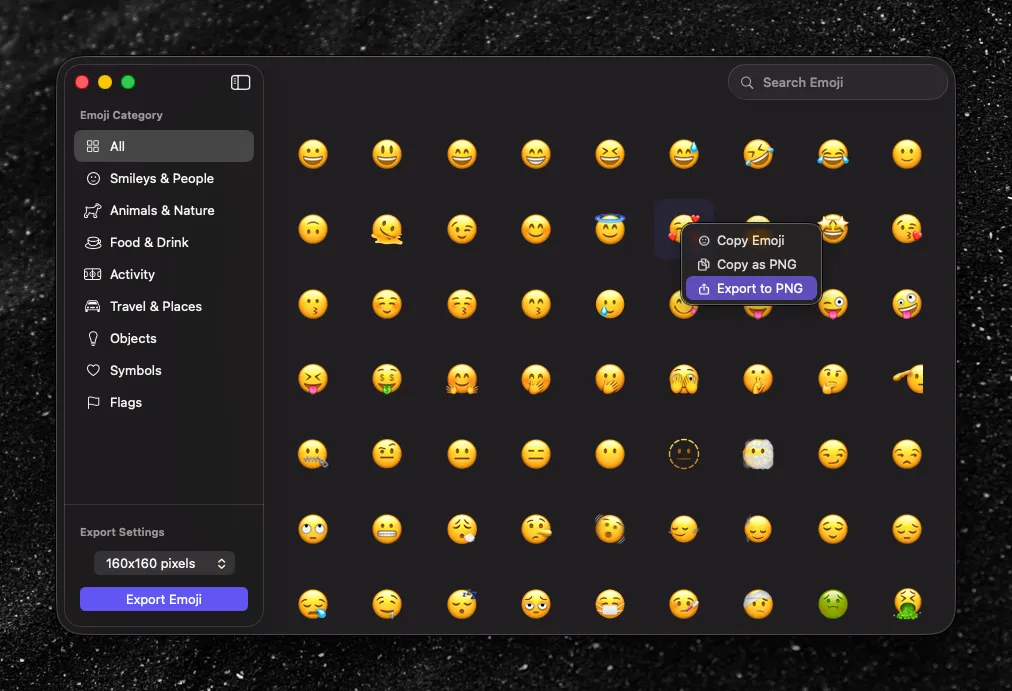Open Travel & Places category
The width and height of the screenshot is (1012, 691).
tap(164, 306)
